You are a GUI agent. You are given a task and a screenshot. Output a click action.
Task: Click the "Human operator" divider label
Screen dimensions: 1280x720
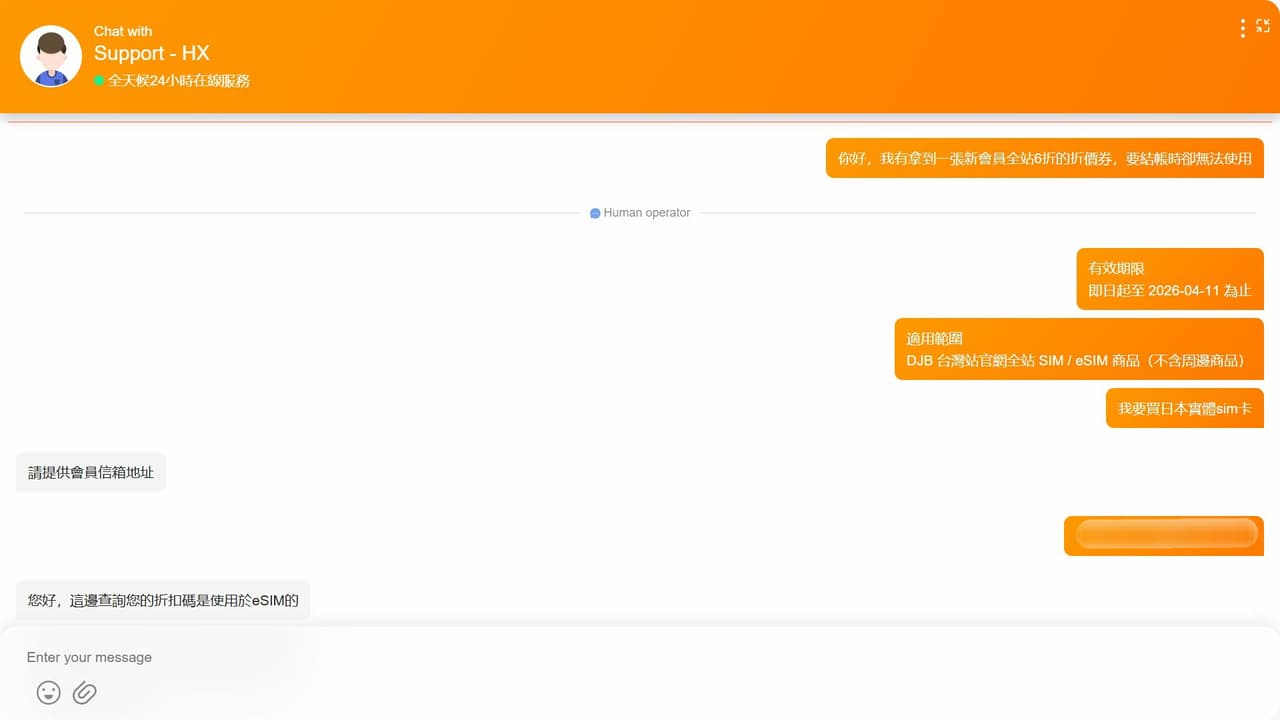tap(647, 213)
